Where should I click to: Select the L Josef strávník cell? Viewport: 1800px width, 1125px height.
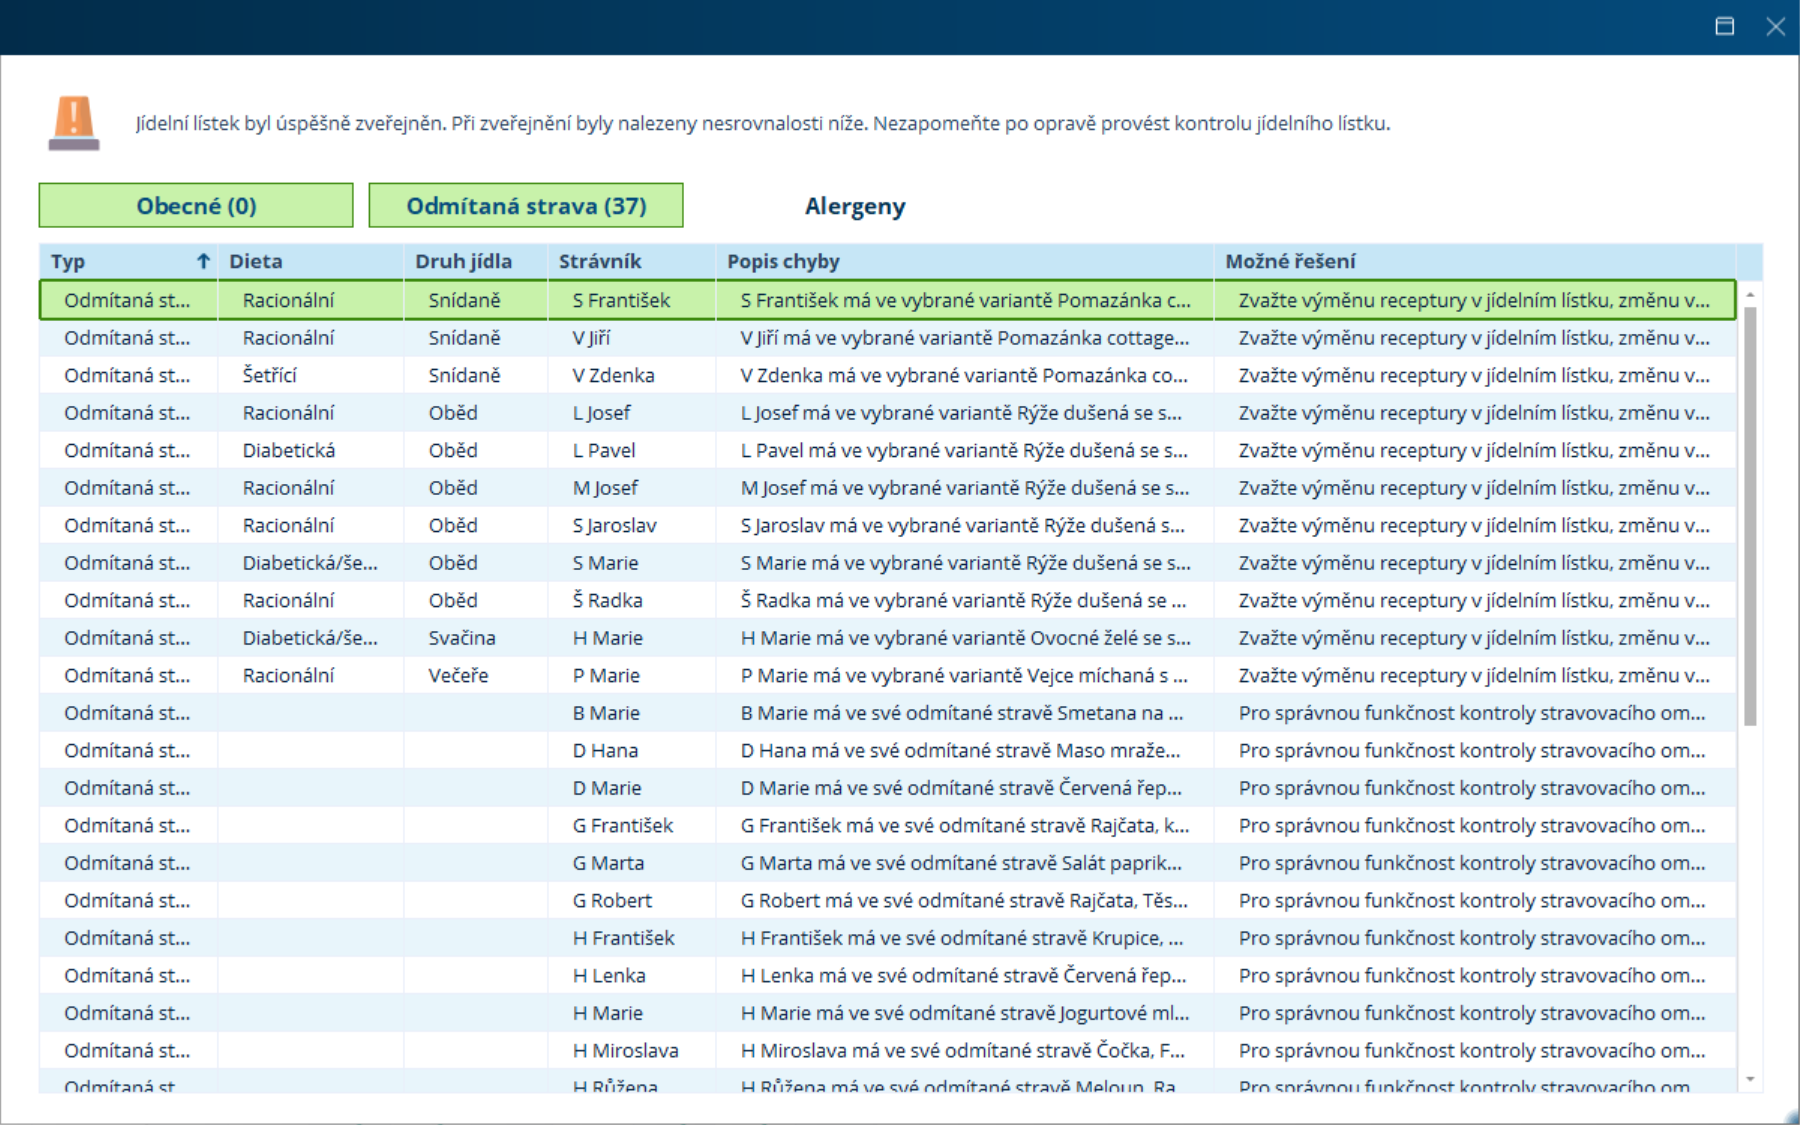point(632,413)
